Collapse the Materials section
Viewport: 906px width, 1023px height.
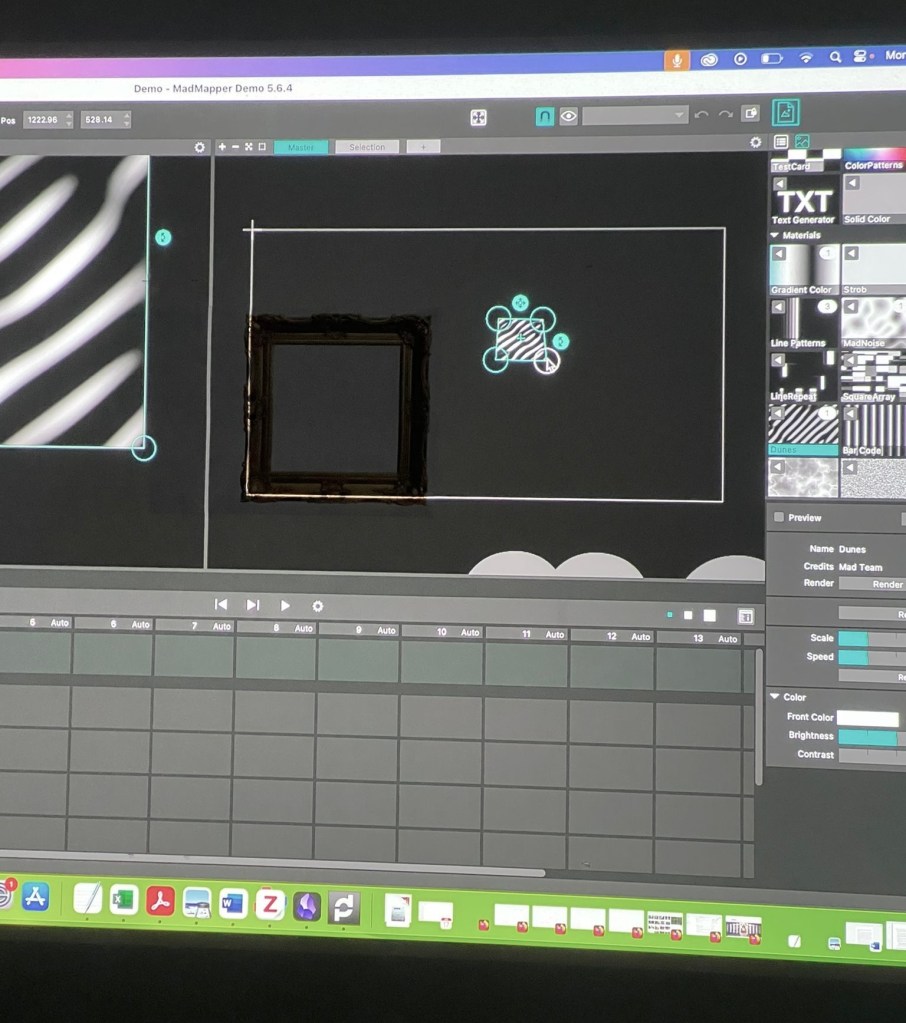tap(775, 235)
